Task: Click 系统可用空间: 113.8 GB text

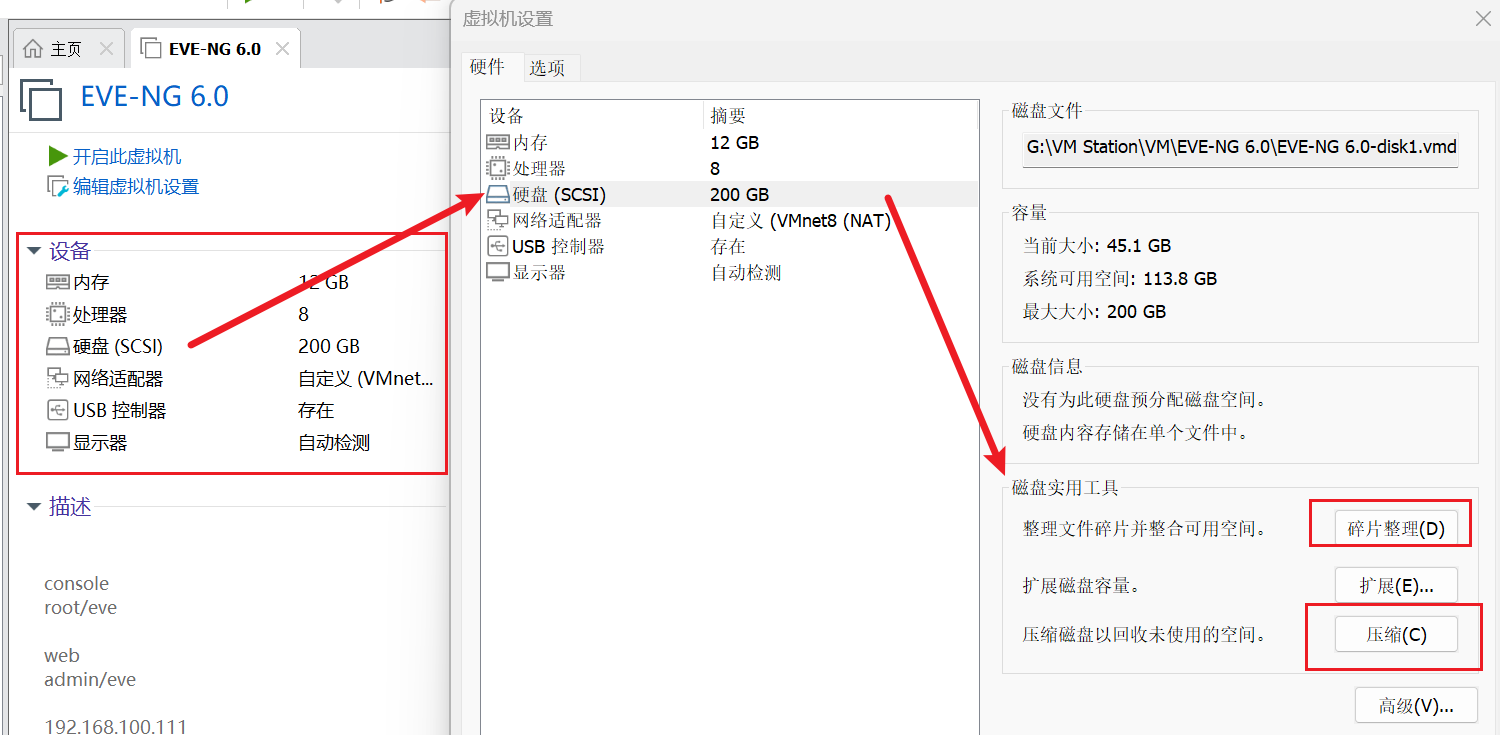Action: click(x=1119, y=279)
